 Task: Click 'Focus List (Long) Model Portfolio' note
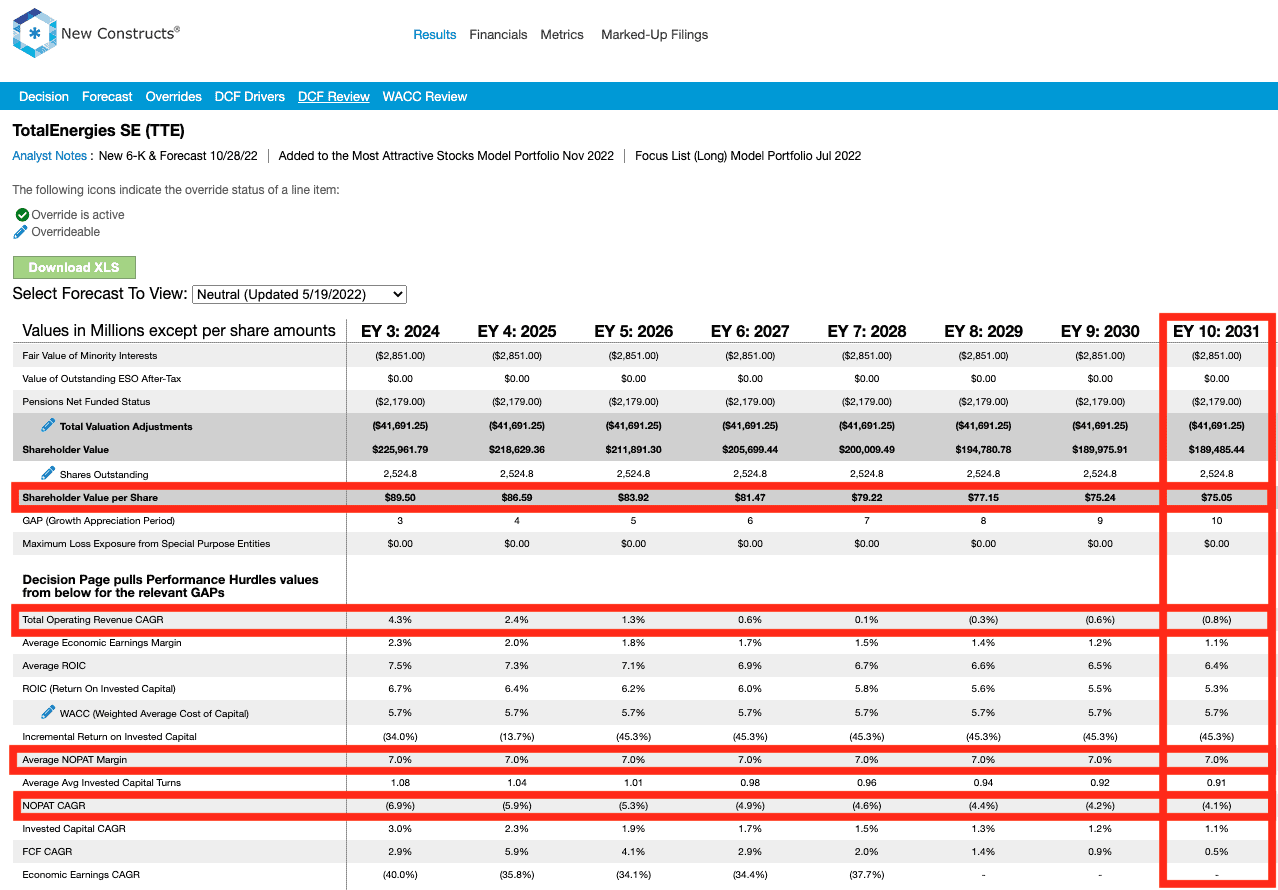point(748,156)
